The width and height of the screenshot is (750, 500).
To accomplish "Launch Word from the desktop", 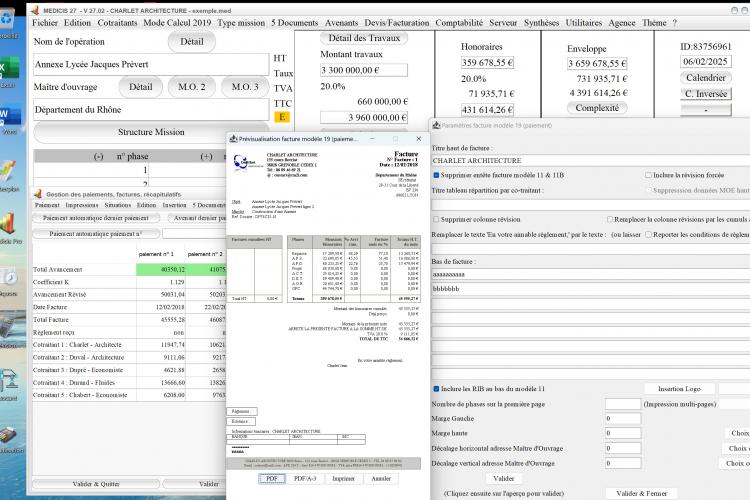I will 10,115.
